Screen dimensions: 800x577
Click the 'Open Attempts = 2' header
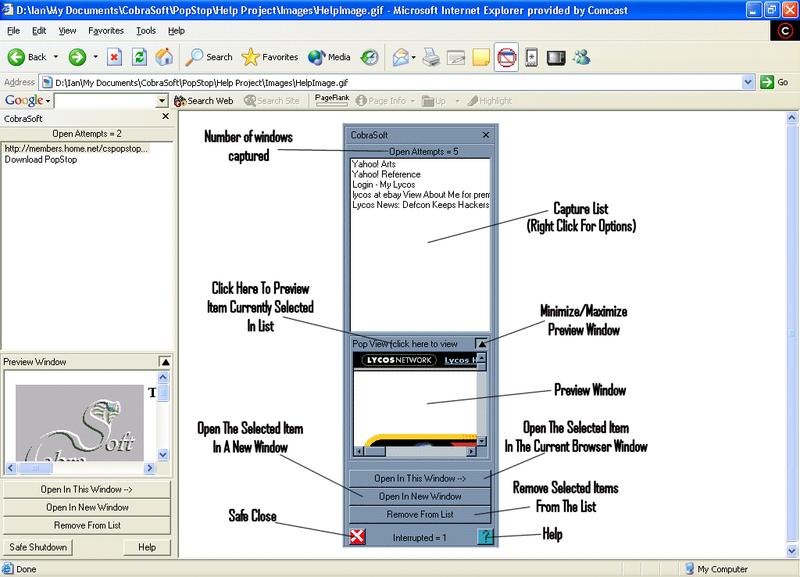click(87, 134)
